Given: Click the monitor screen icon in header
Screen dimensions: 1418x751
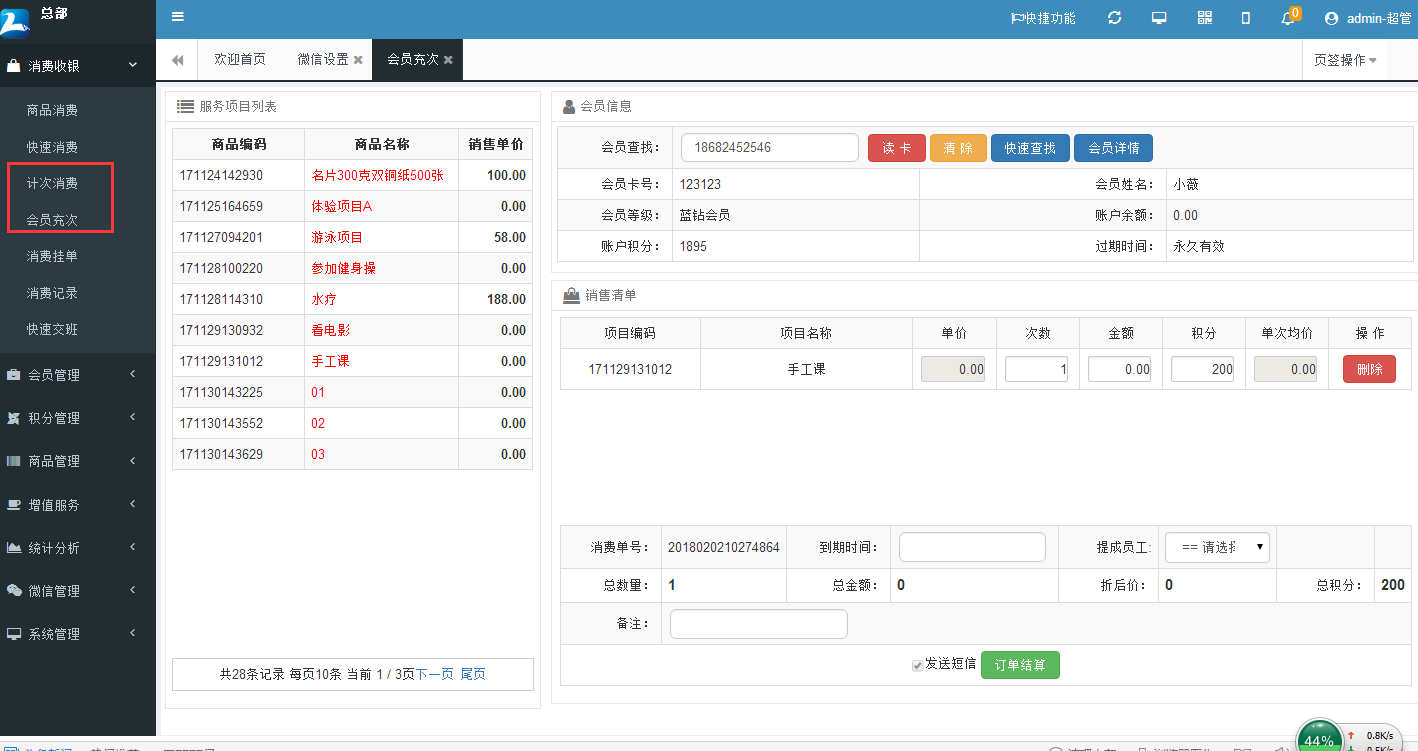Looking at the screenshot, I should [x=1159, y=17].
